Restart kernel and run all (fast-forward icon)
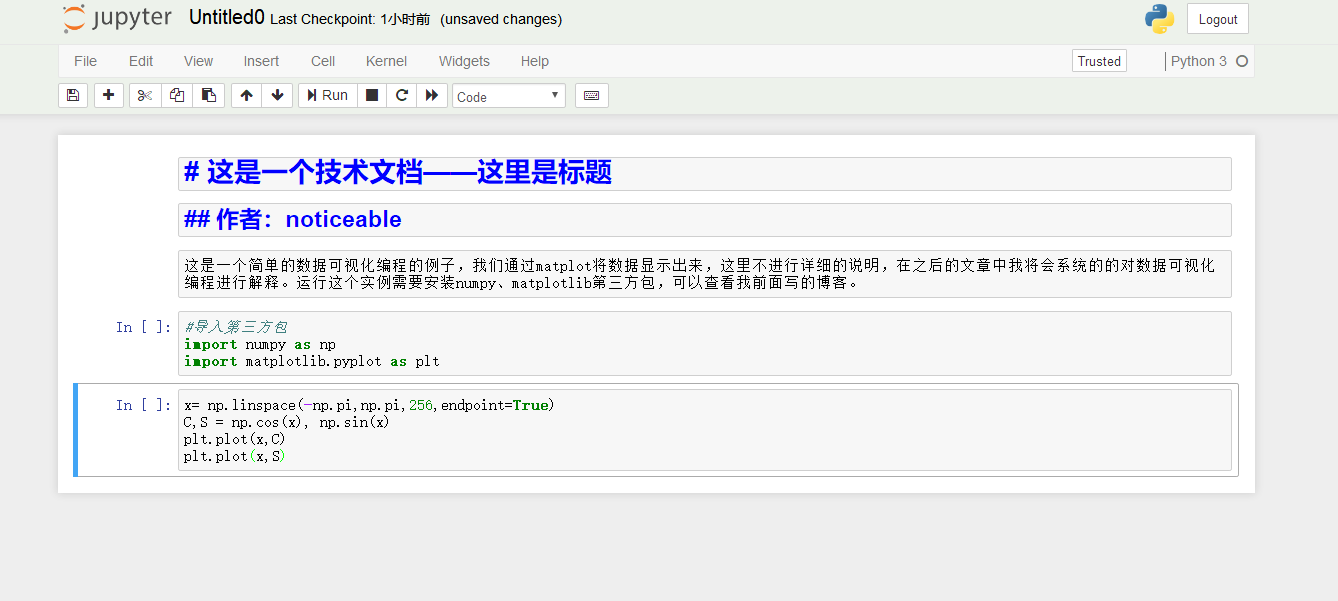This screenshot has width=1338, height=601. tap(432, 95)
